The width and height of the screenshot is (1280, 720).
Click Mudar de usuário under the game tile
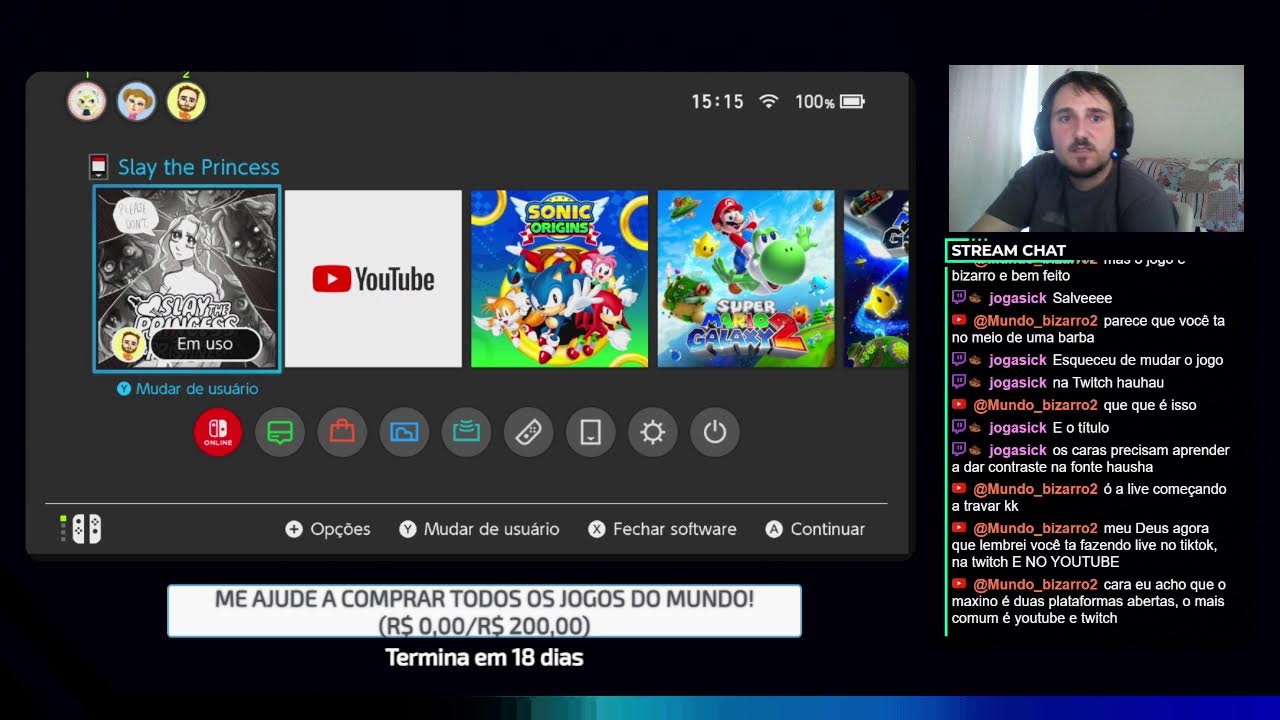point(188,389)
